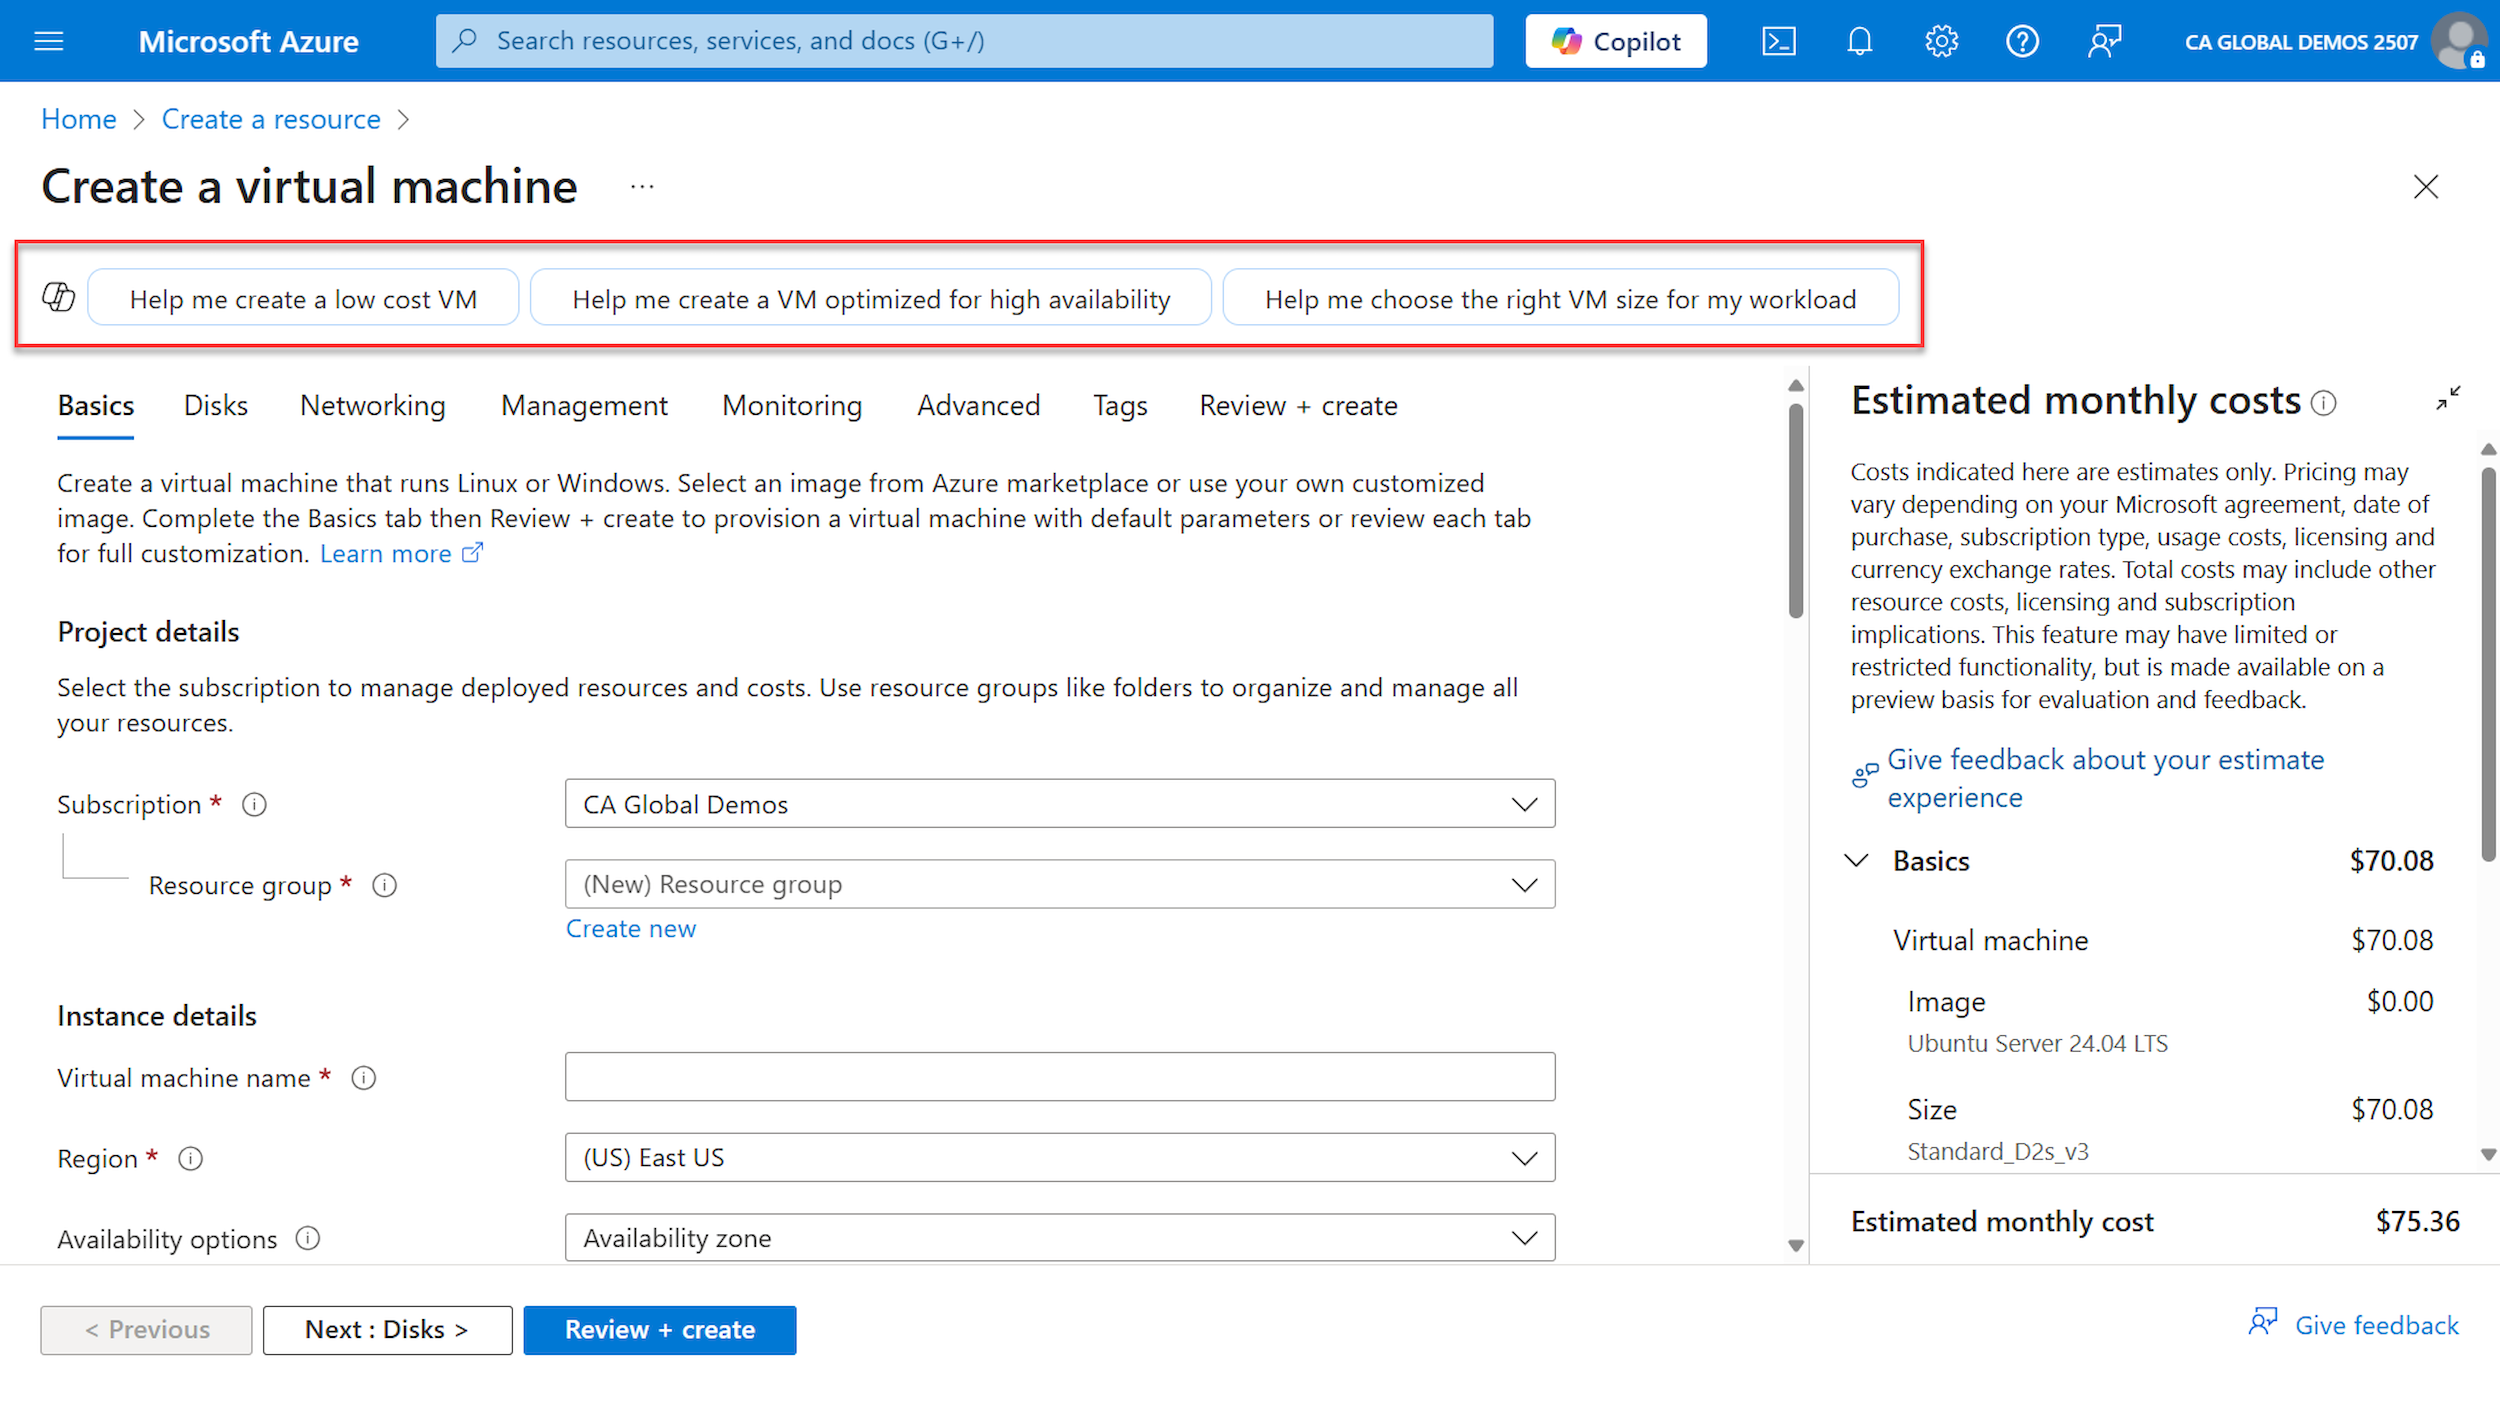Click the Subscription info icon
2500x1406 pixels.
255,805
